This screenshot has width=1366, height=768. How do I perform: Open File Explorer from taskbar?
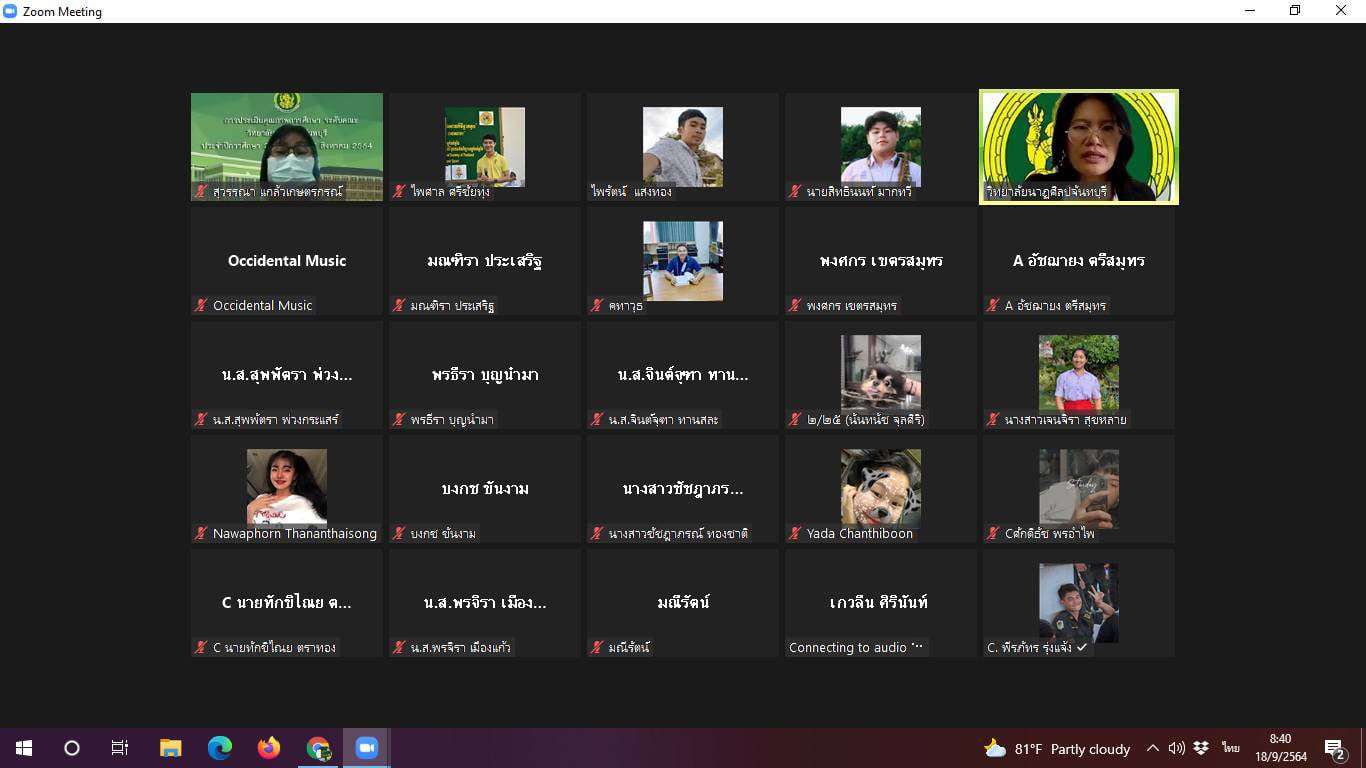[171, 748]
